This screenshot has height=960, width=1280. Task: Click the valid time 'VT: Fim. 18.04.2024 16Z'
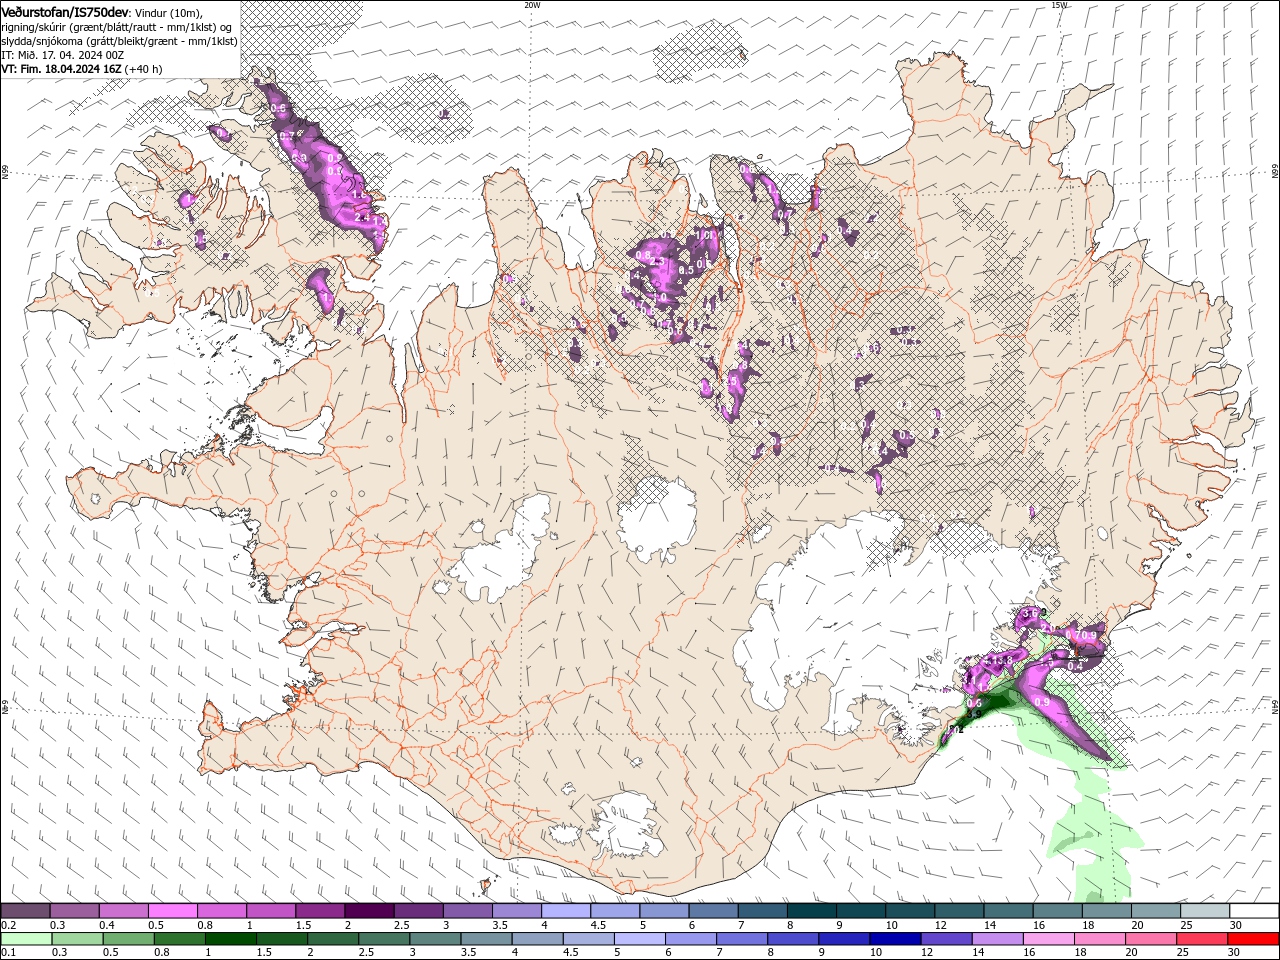pyautogui.click(x=61, y=69)
